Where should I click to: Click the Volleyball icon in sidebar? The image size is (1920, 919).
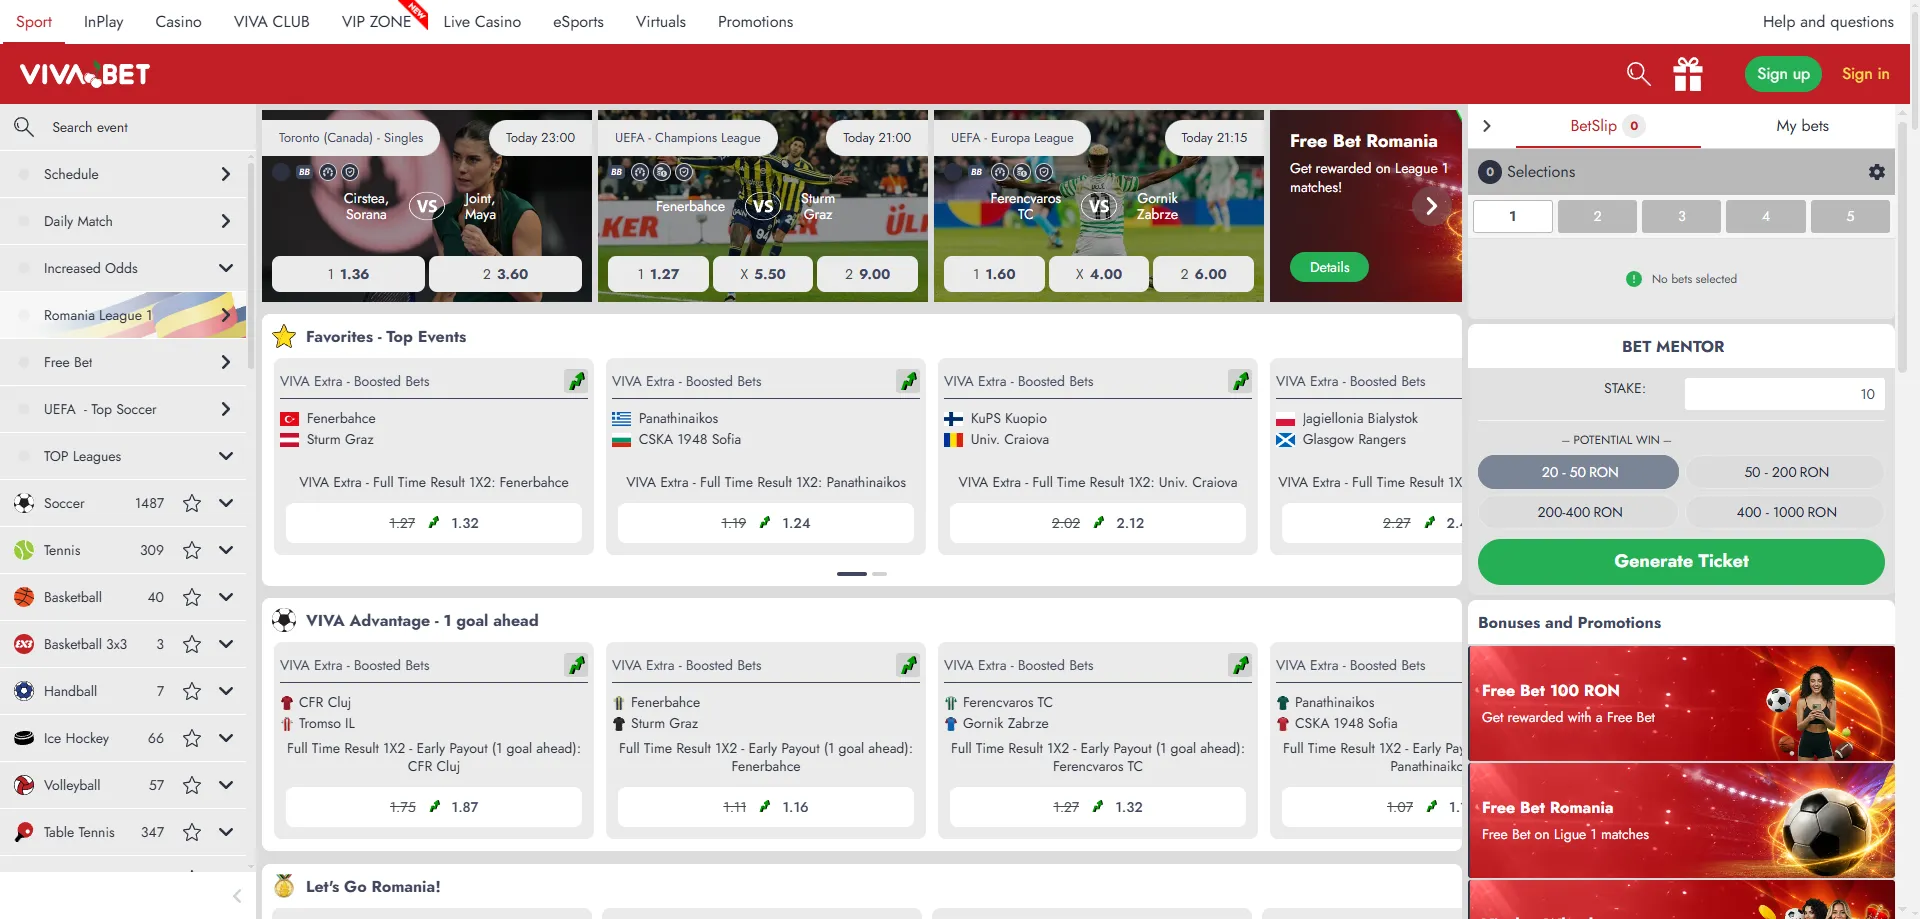(x=24, y=785)
